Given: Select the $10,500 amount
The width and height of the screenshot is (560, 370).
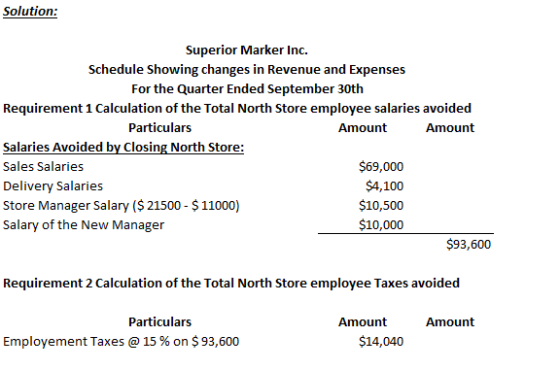Looking at the screenshot, I should pyautogui.click(x=381, y=206).
